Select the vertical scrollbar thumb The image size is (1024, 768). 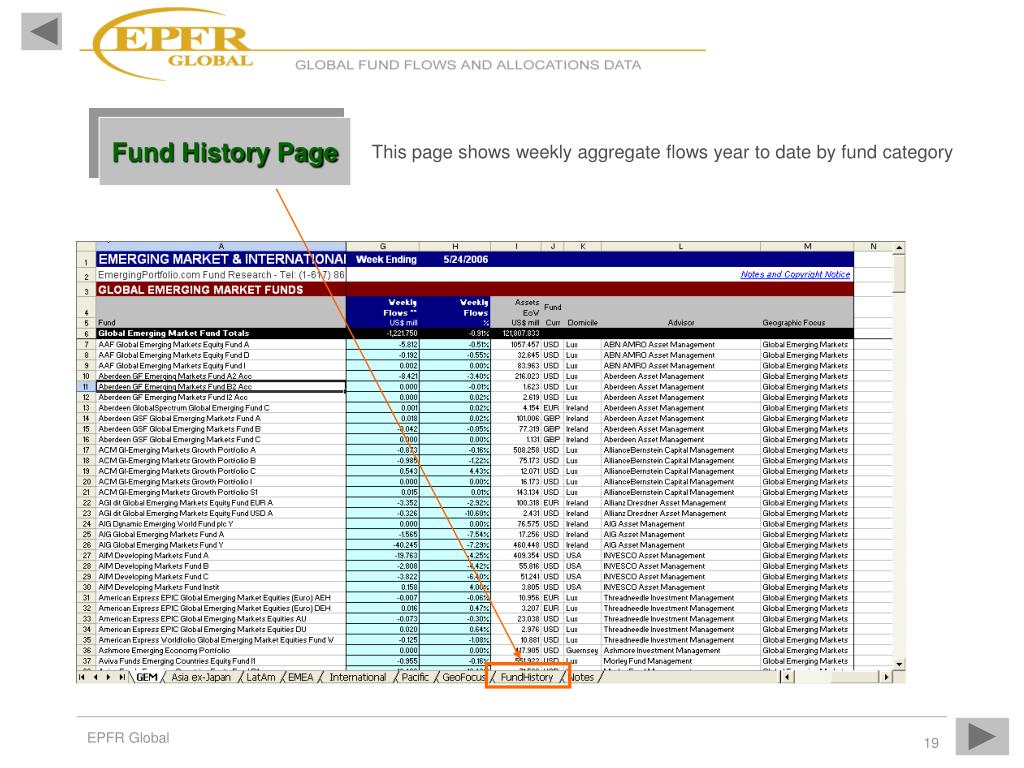(x=899, y=273)
